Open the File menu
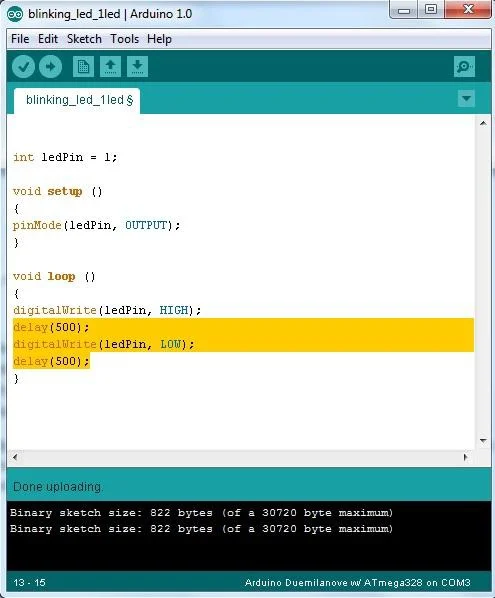 point(20,39)
